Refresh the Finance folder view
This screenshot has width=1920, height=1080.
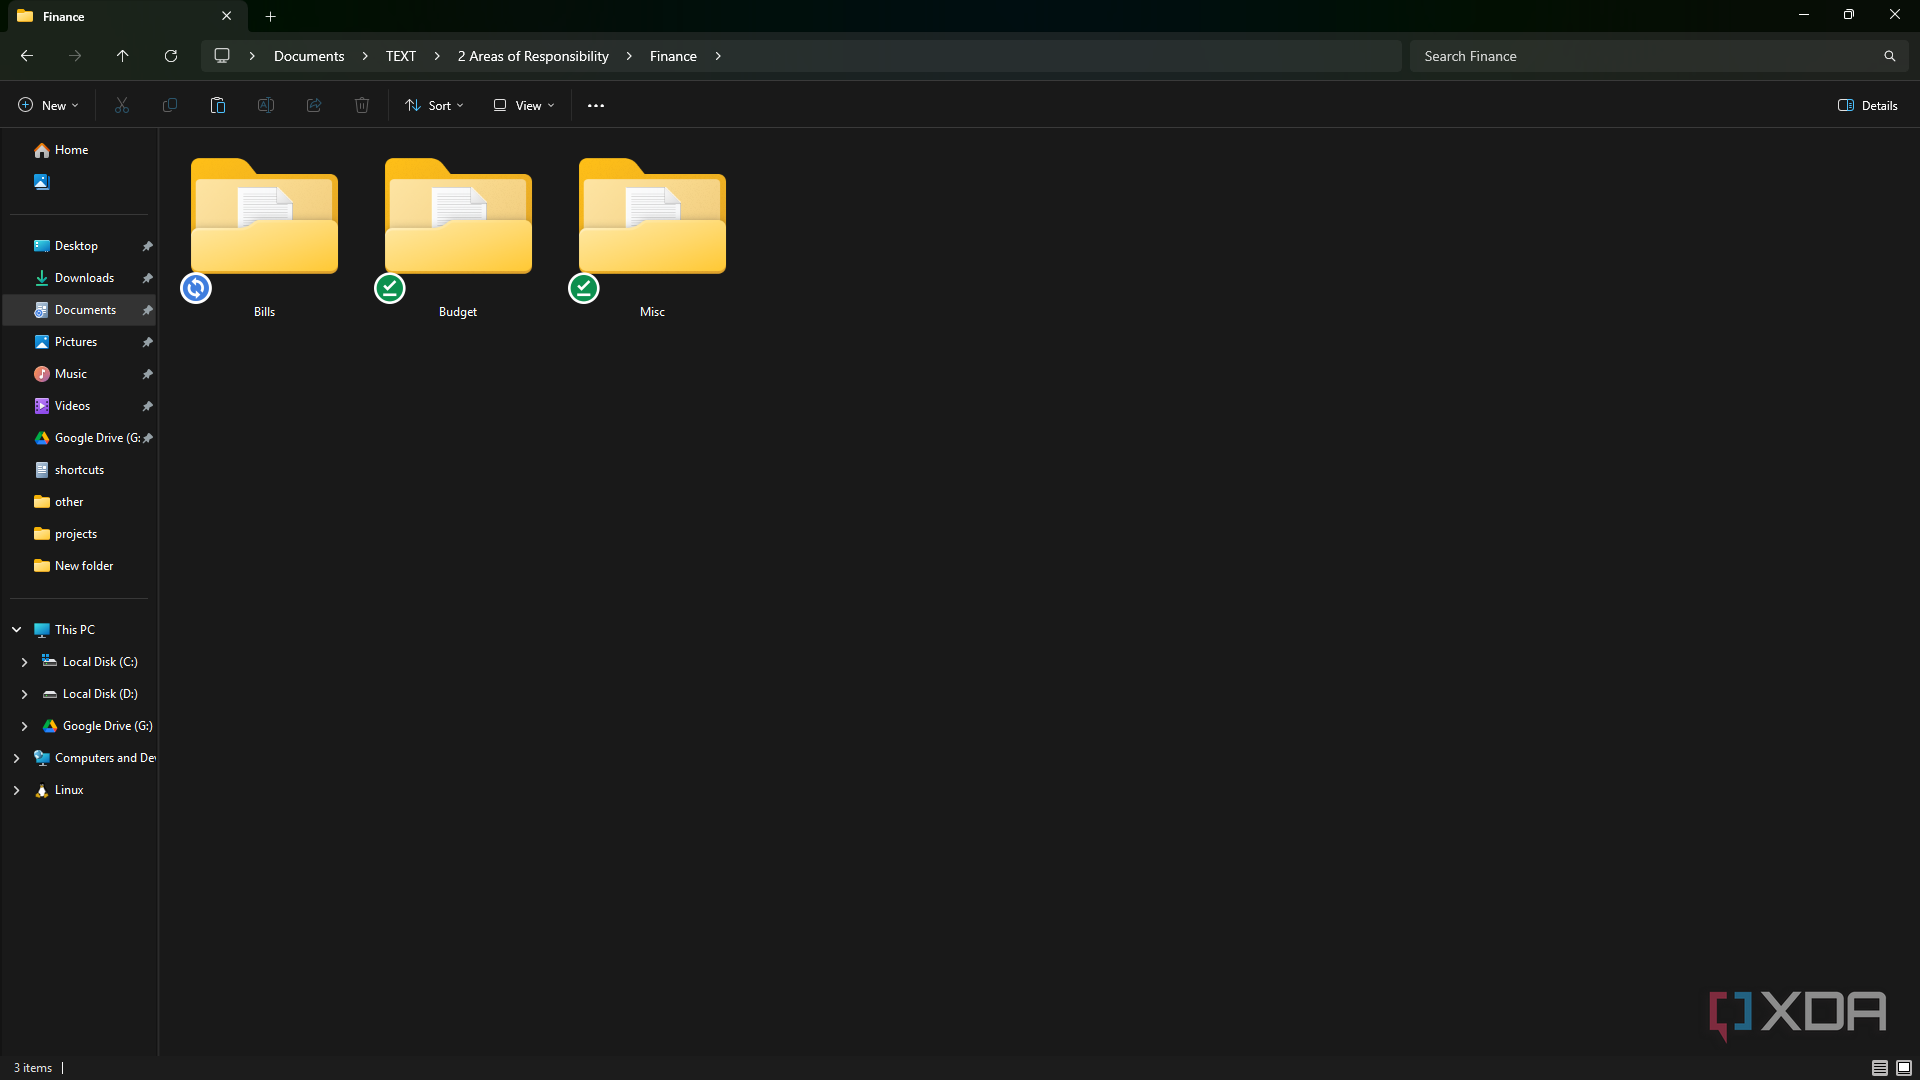pyautogui.click(x=171, y=56)
